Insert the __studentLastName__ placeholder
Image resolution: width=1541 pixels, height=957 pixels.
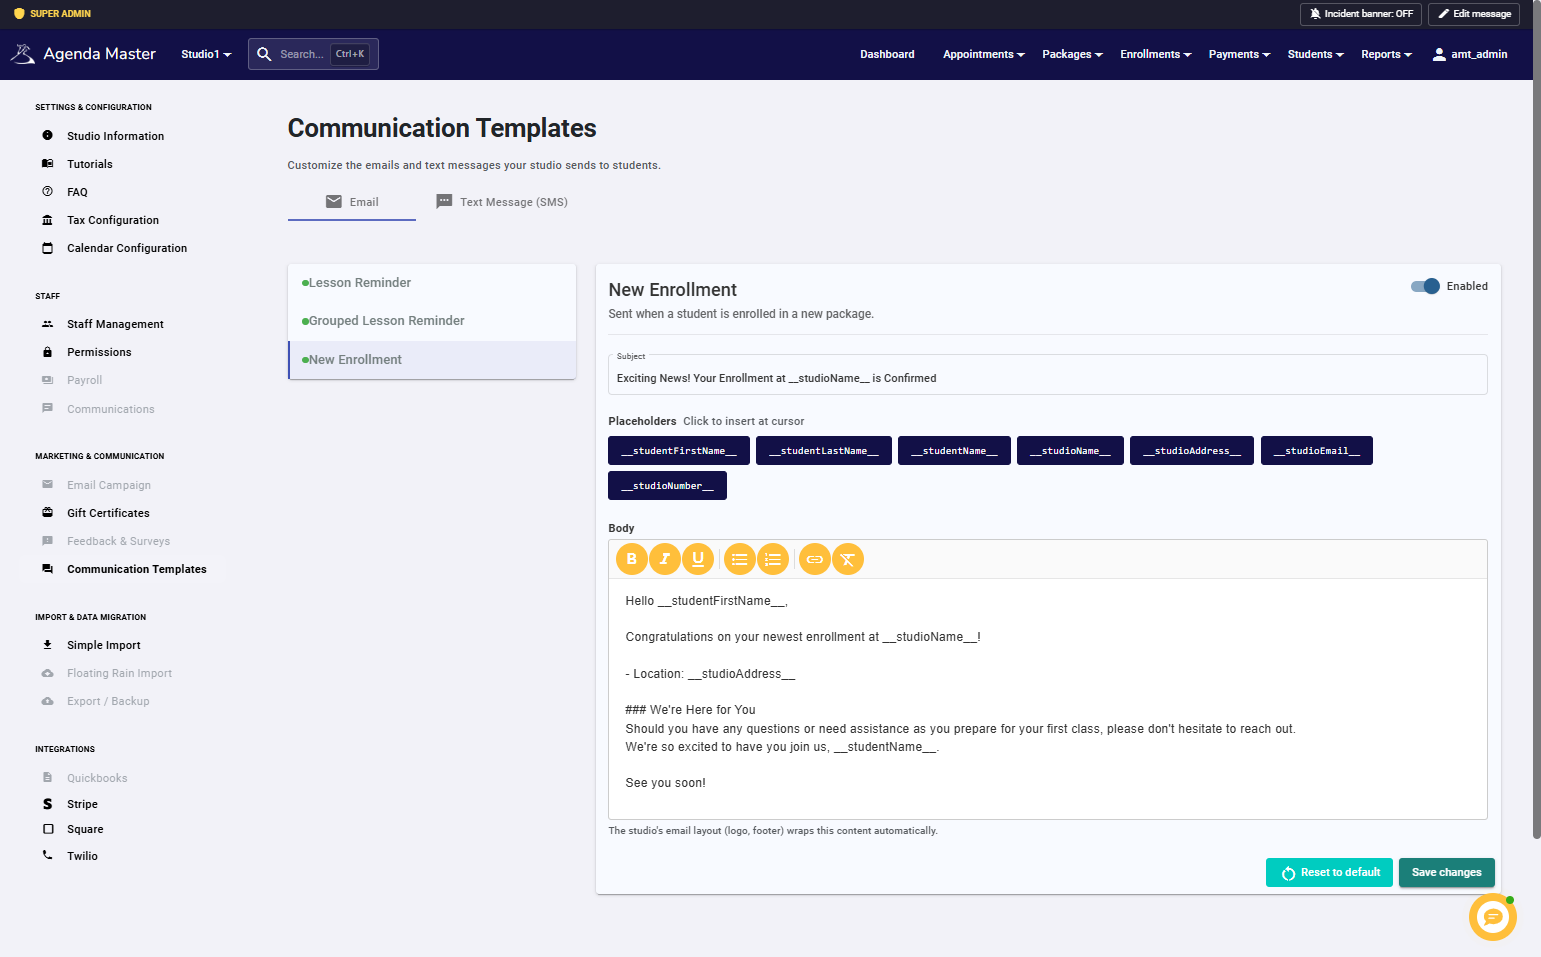pyautogui.click(x=824, y=451)
